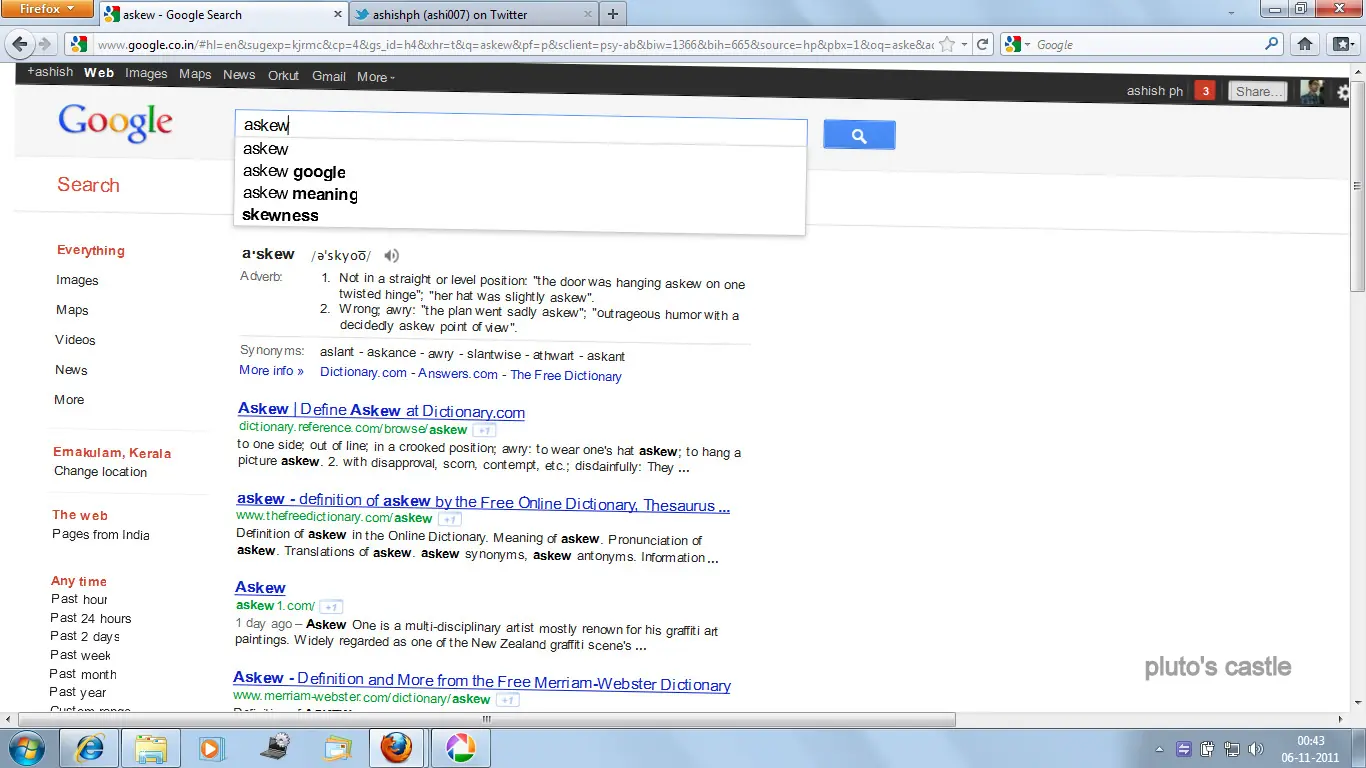Switch to the ashishph Twitter tab
The image size is (1366, 768).
point(471,14)
